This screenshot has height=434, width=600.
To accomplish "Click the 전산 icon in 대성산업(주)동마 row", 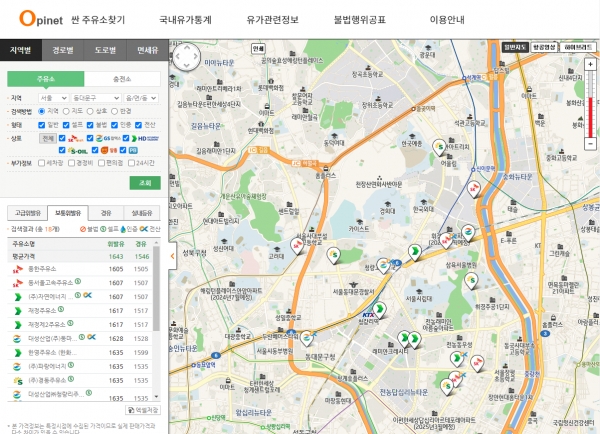I will [91, 337].
